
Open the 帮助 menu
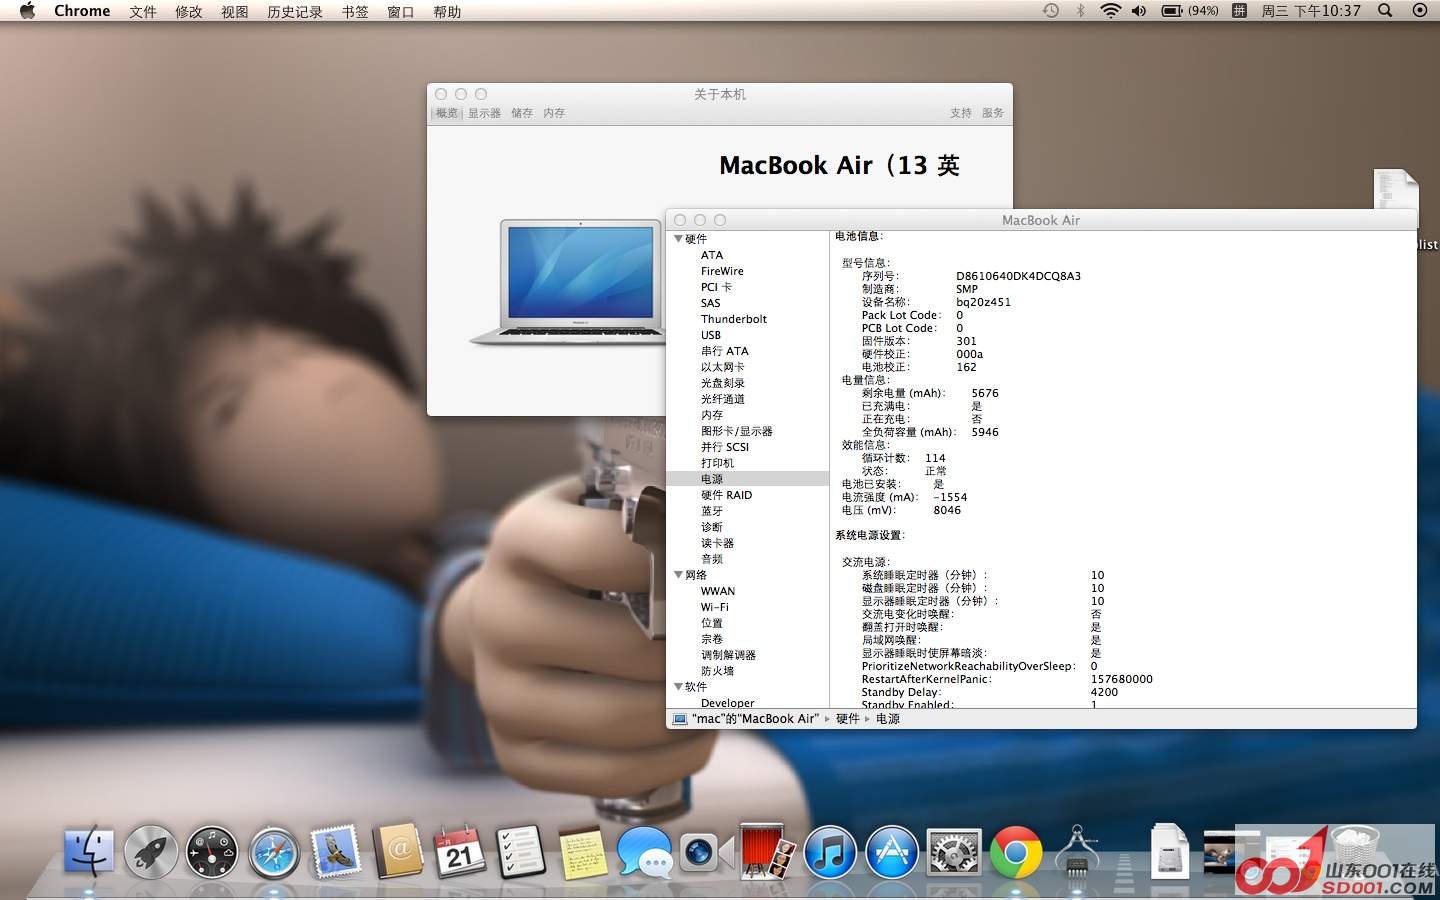point(447,11)
